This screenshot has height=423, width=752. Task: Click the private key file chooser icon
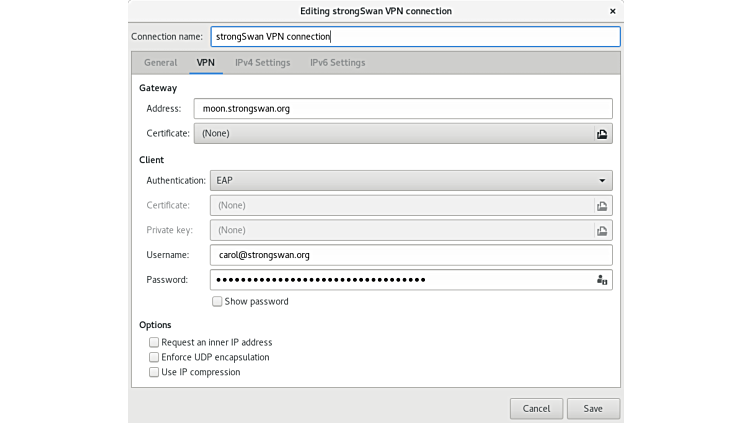[x=602, y=230]
